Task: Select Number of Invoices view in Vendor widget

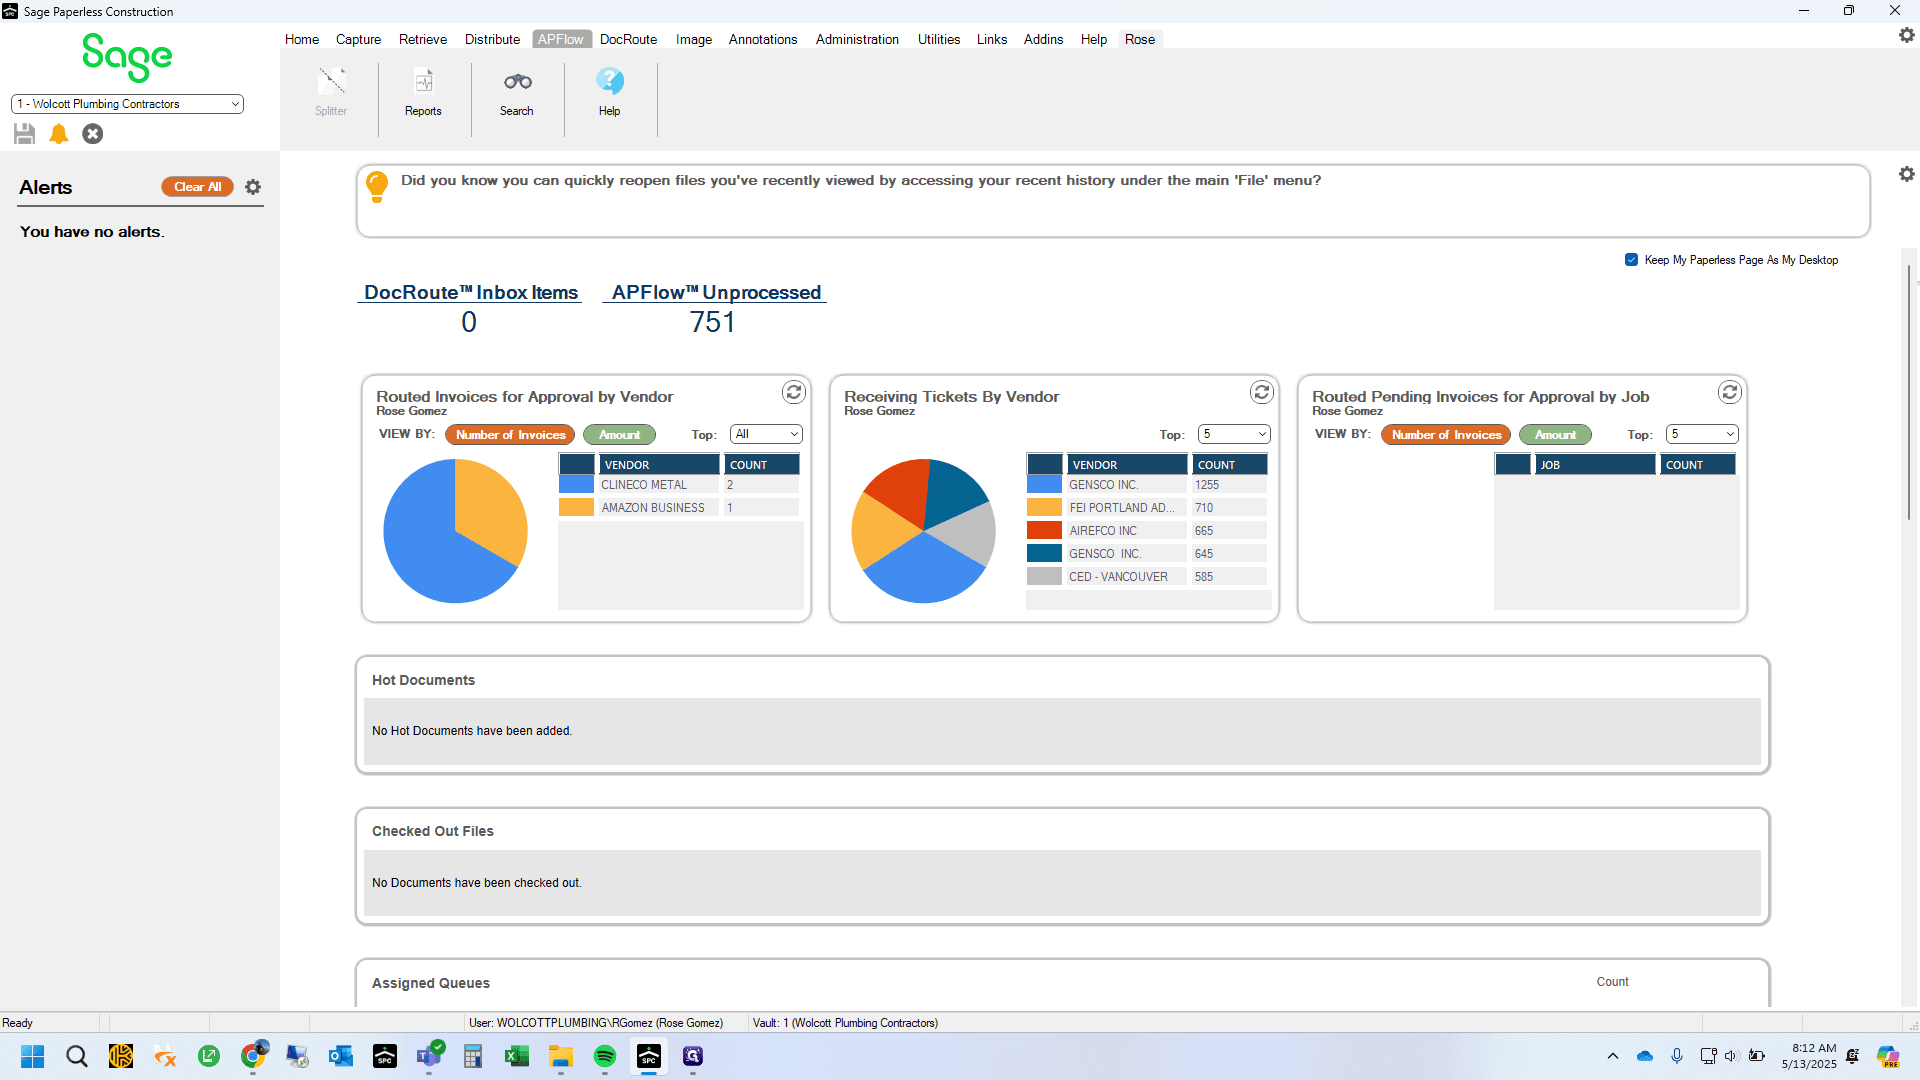Action: coord(510,435)
